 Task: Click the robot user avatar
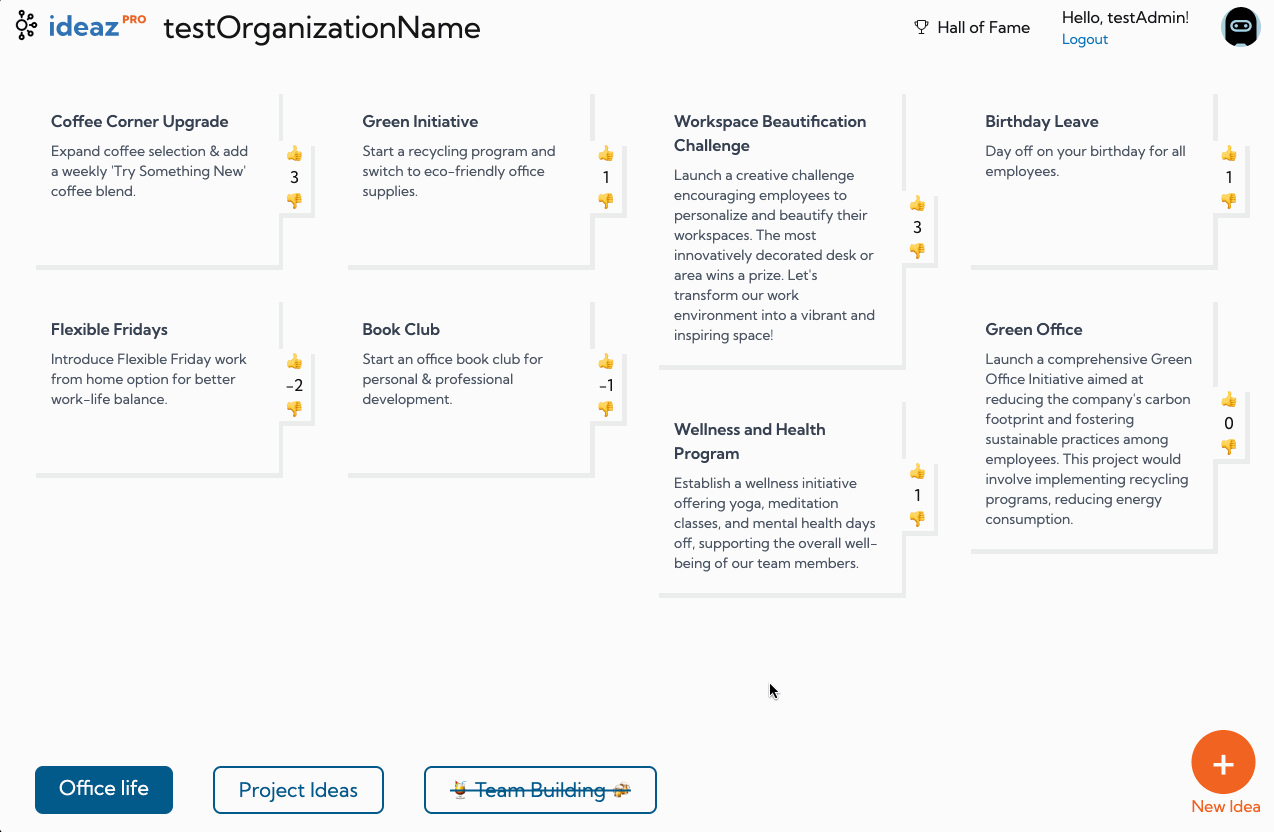1241,27
